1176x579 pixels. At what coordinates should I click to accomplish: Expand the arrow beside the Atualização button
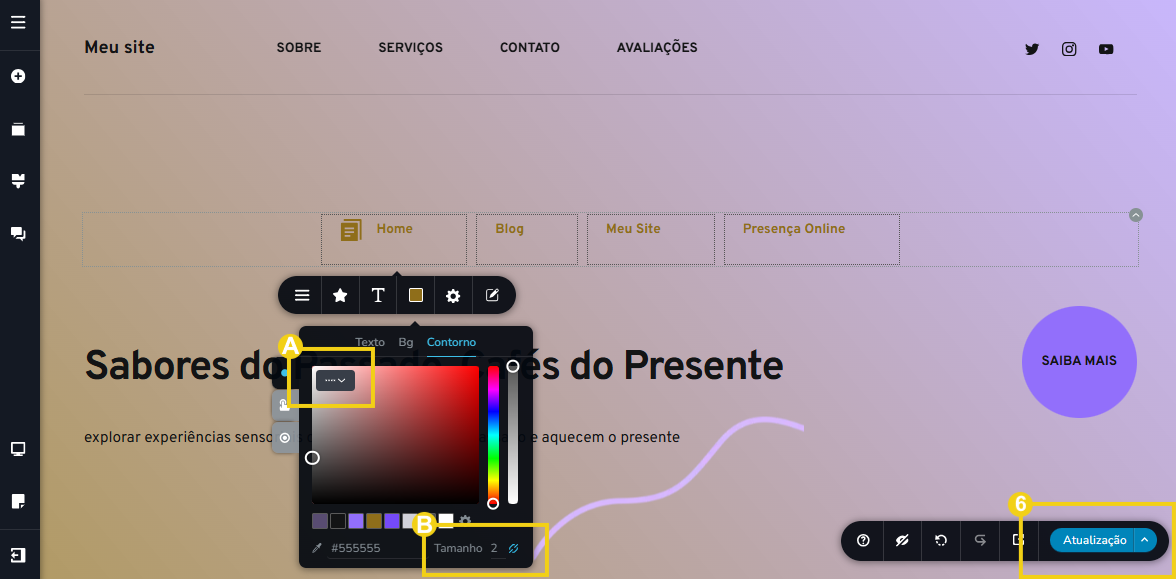[x=1146, y=540]
